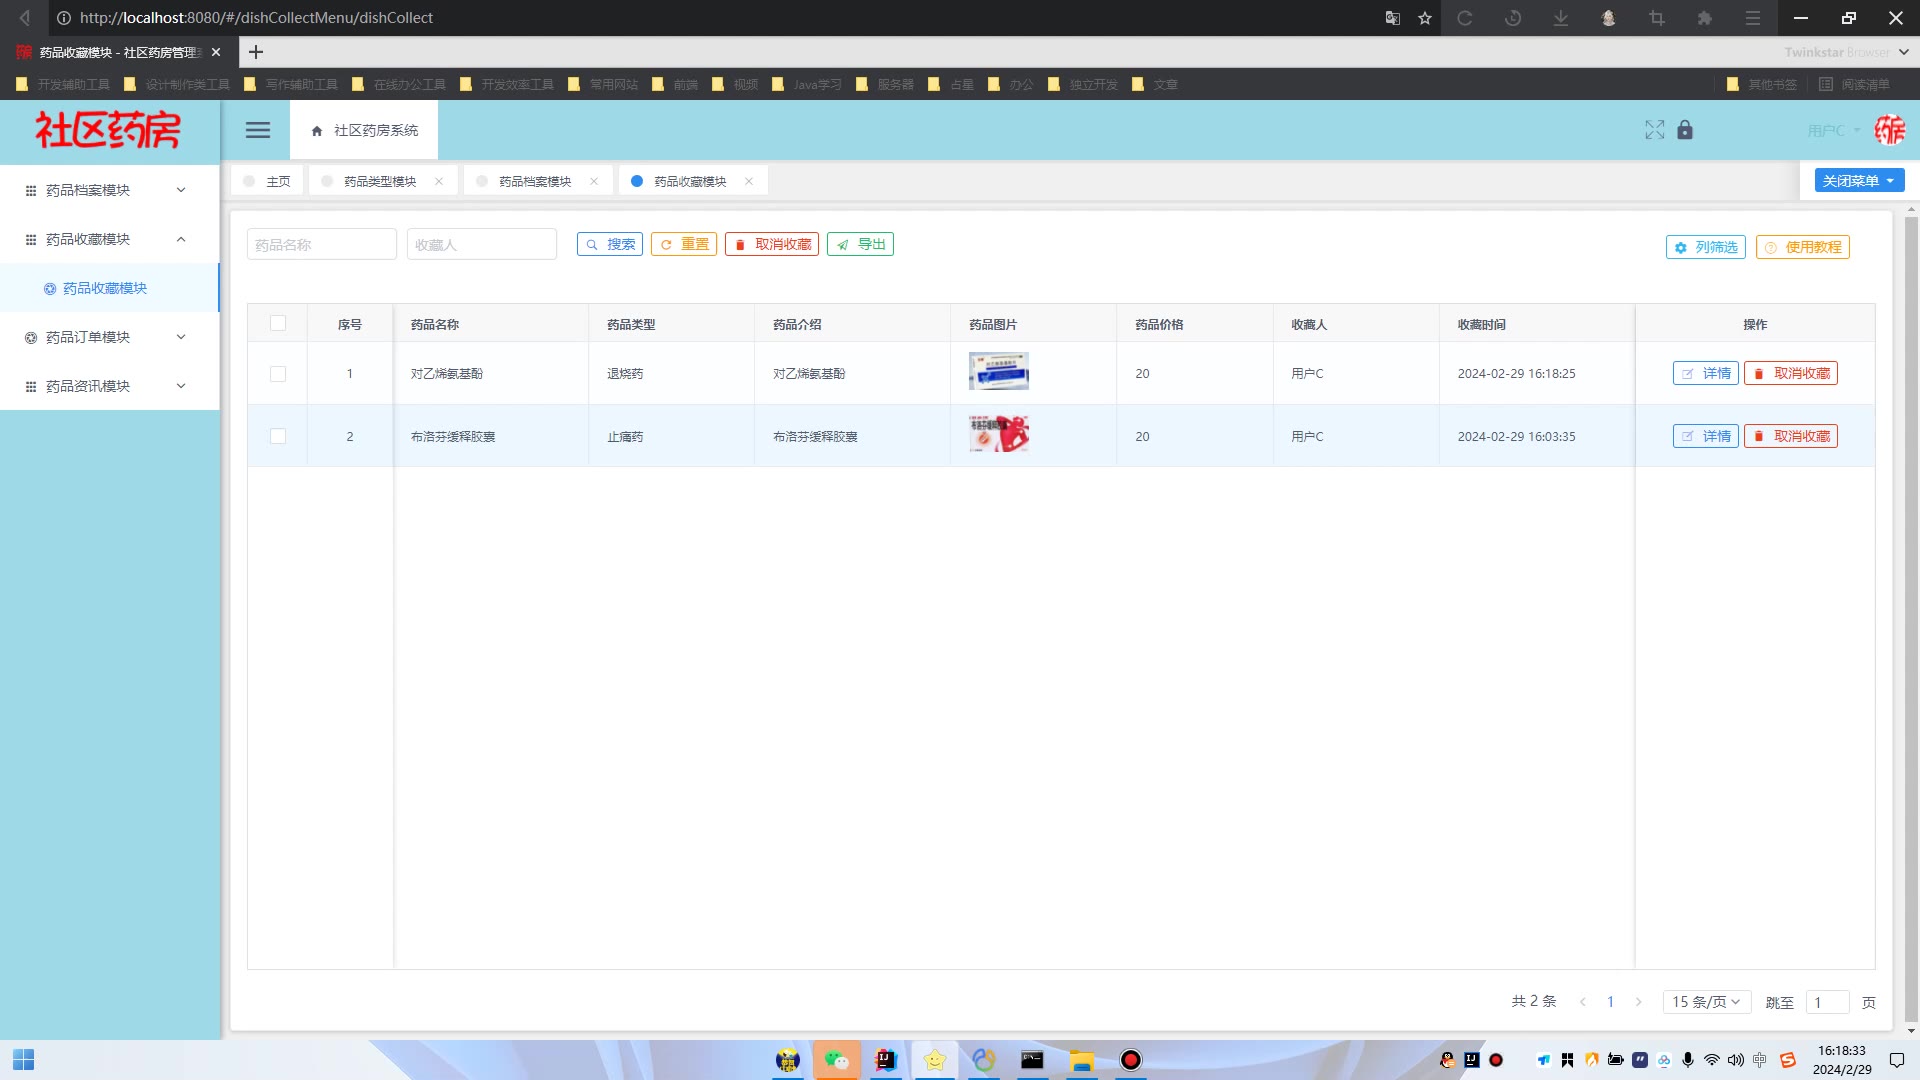This screenshot has width=1920, height=1080.
Task: Switch to the 药品类型模块 tab
Action: tap(380, 181)
